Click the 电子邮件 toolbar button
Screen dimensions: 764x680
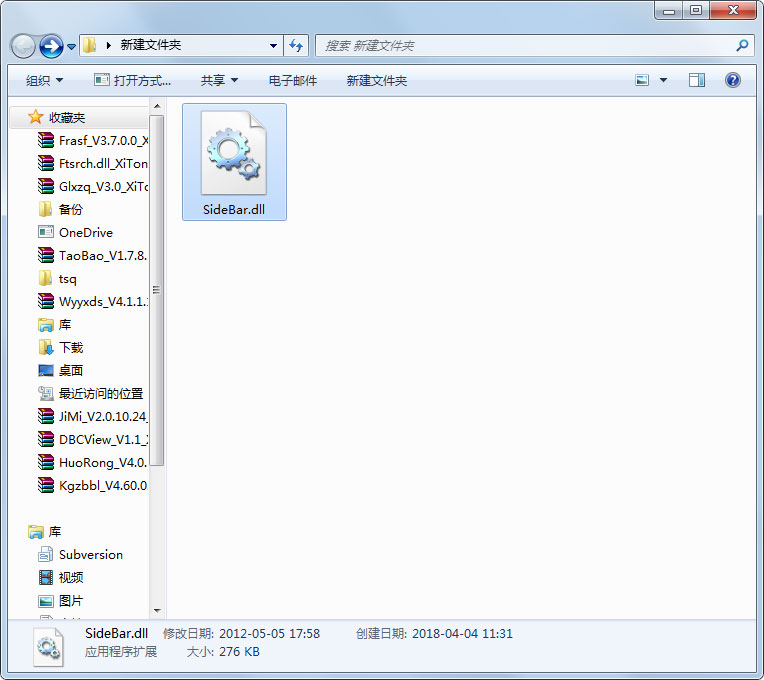click(x=293, y=80)
